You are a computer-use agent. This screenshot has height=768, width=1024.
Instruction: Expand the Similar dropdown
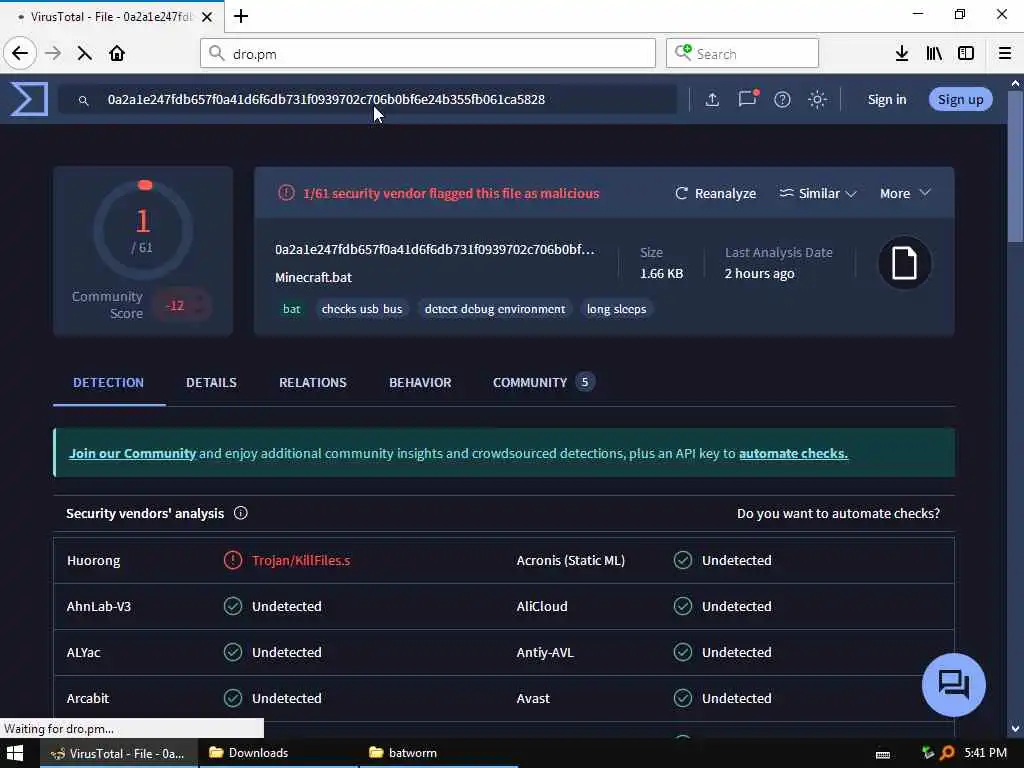pyautogui.click(x=818, y=193)
